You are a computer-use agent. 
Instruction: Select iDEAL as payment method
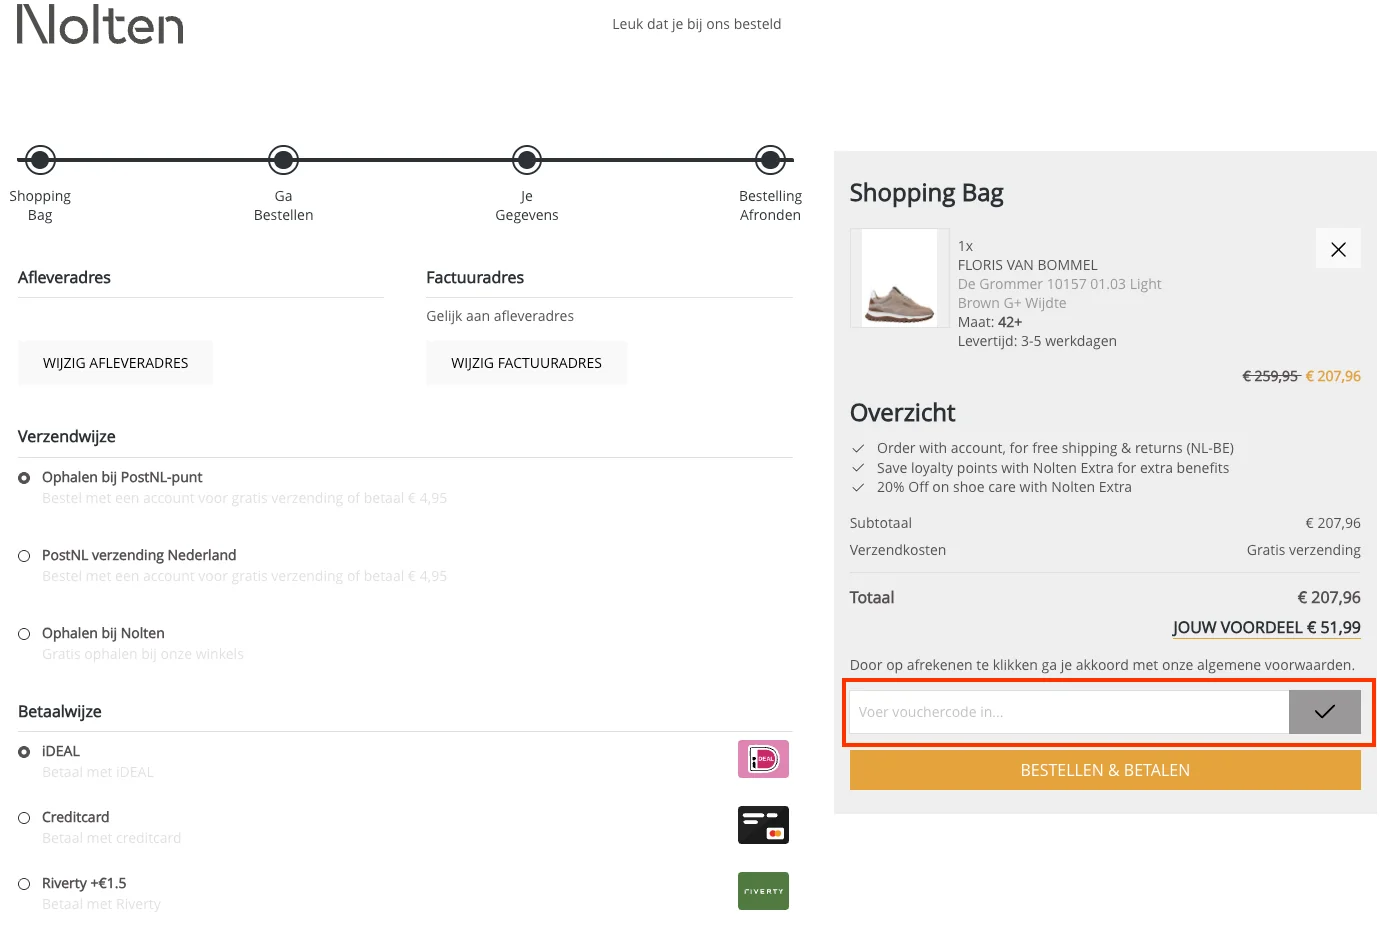click(24, 752)
